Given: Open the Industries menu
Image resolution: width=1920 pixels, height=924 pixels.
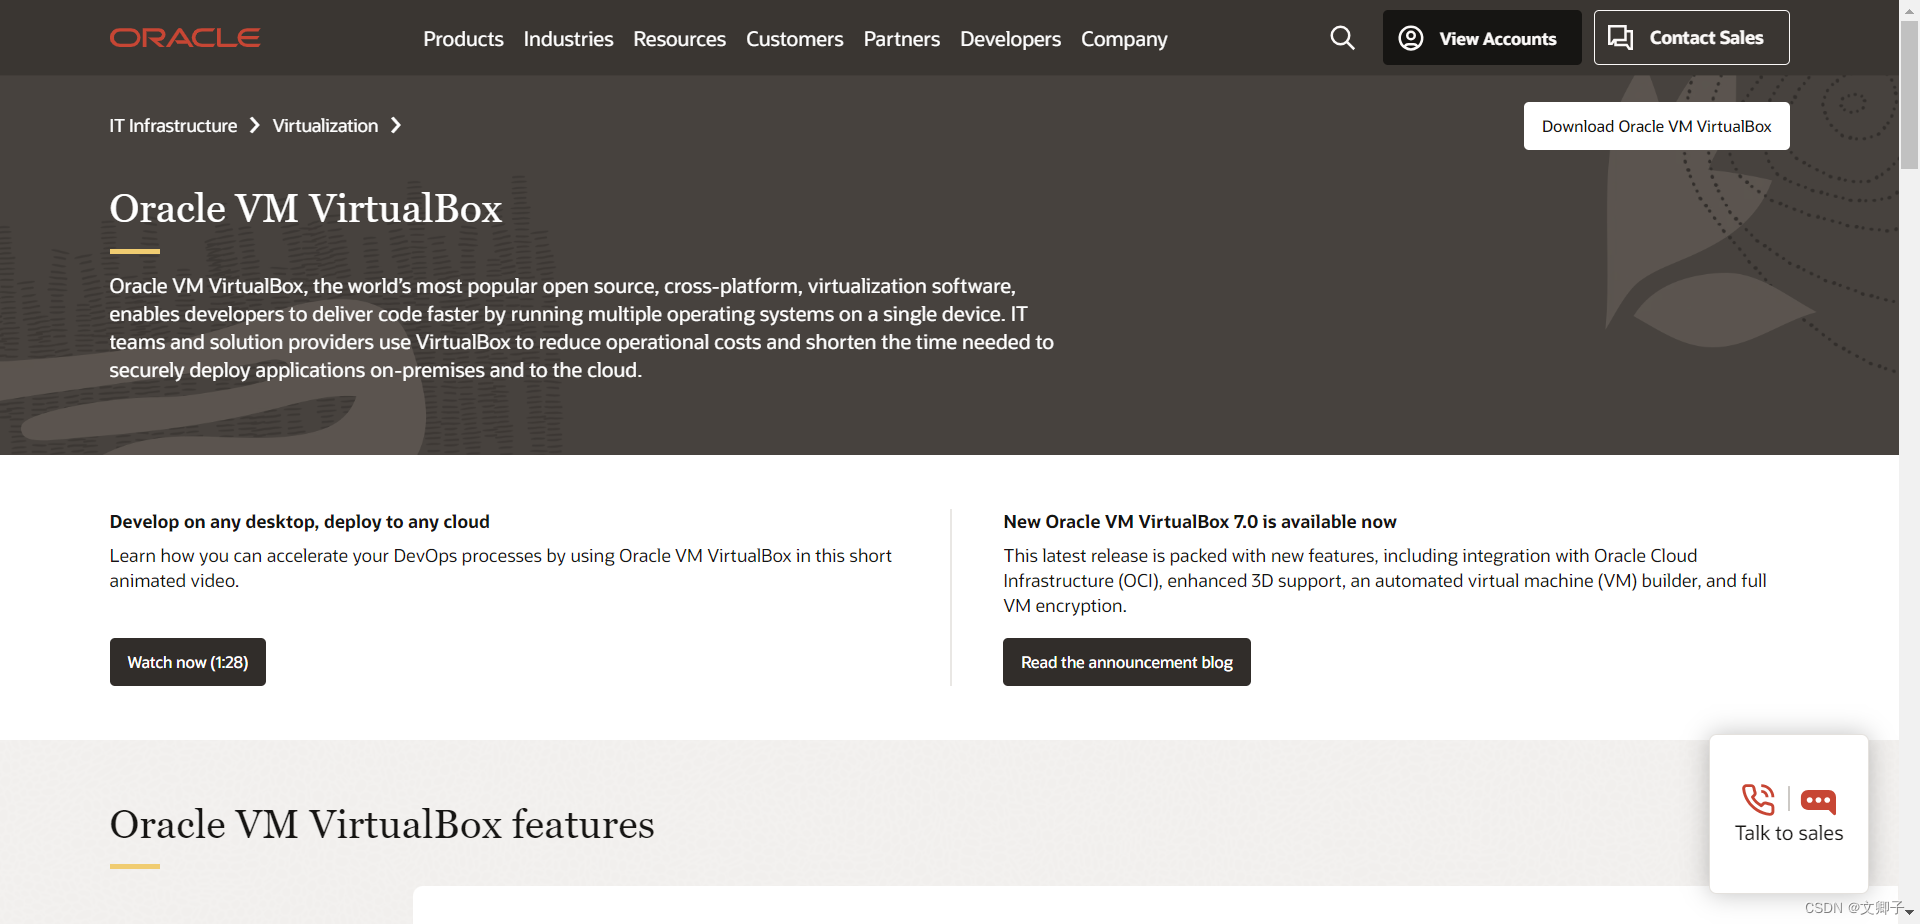Looking at the screenshot, I should click(x=568, y=39).
